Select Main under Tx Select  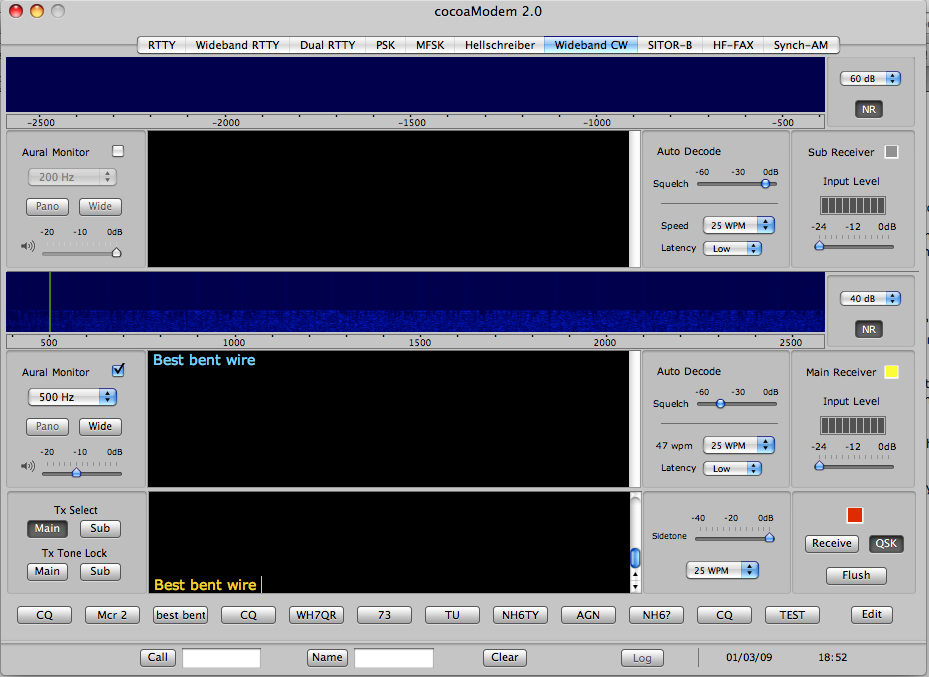point(47,528)
